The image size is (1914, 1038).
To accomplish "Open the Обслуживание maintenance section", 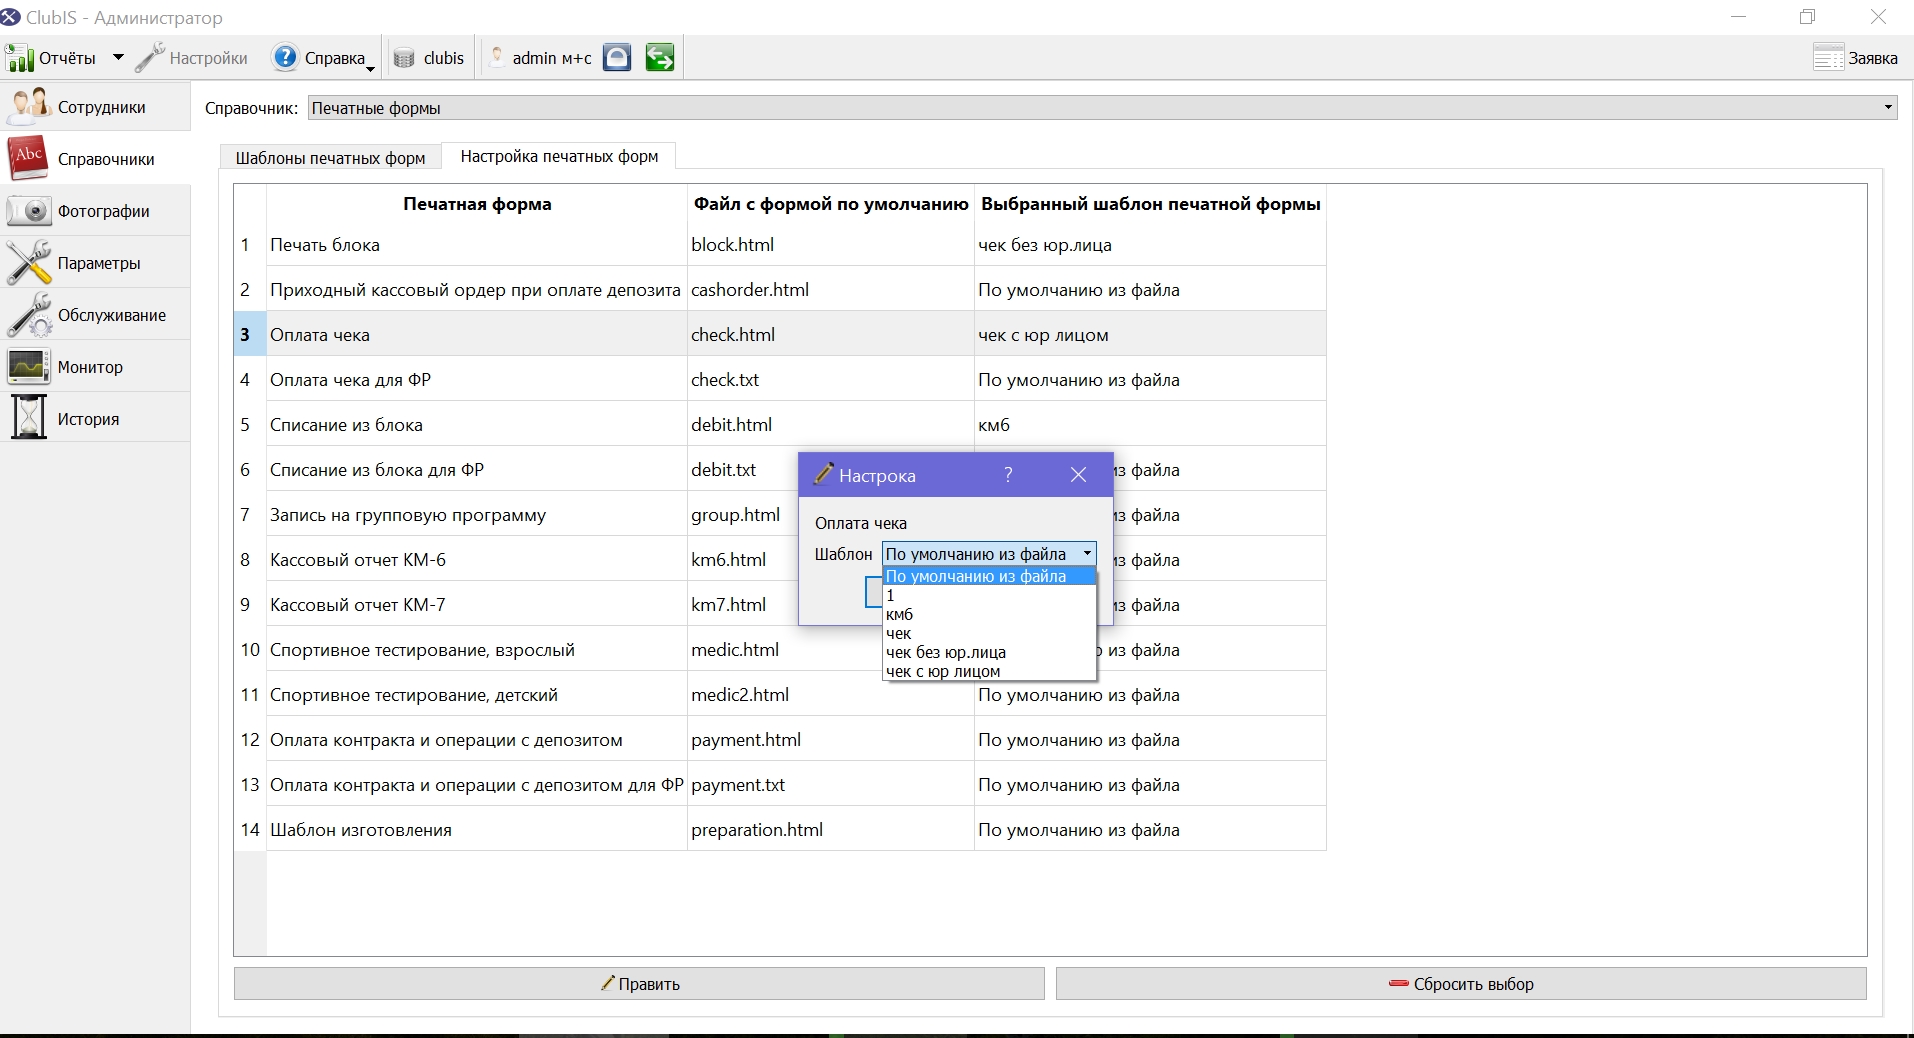I will pos(94,315).
